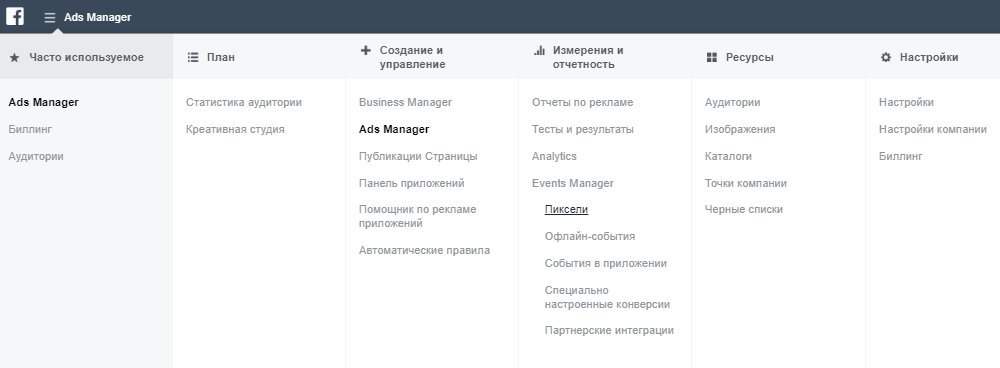Choose Партнерские интеграции
Image resolution: width=1000 pixels, height=368 pixels.
[609, 330]
